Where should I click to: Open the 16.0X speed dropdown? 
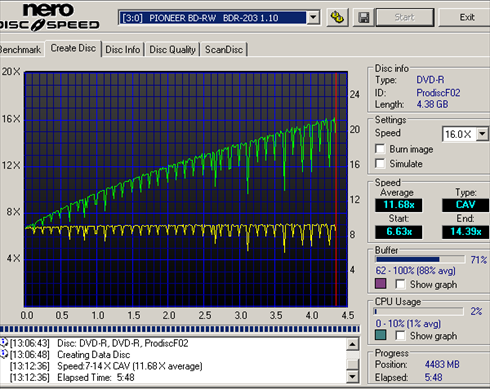[x=482, y=134]
